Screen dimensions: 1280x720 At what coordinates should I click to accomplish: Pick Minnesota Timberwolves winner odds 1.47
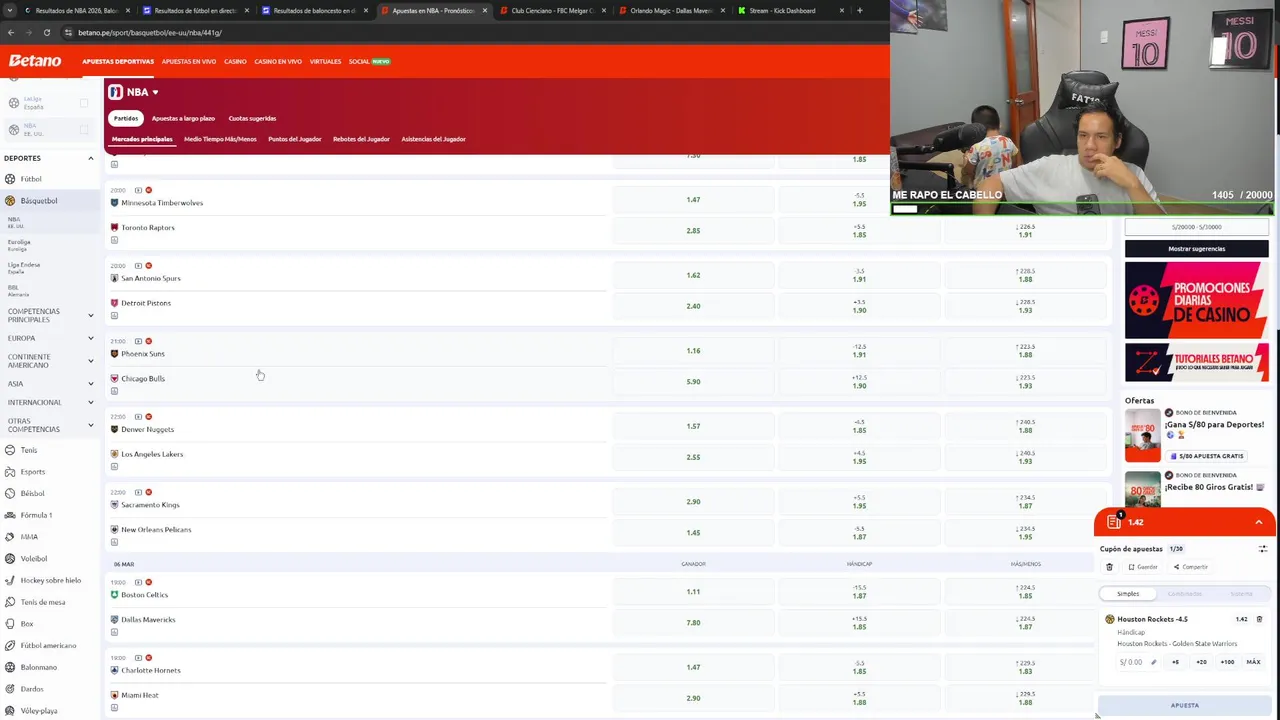pos(693,200)
